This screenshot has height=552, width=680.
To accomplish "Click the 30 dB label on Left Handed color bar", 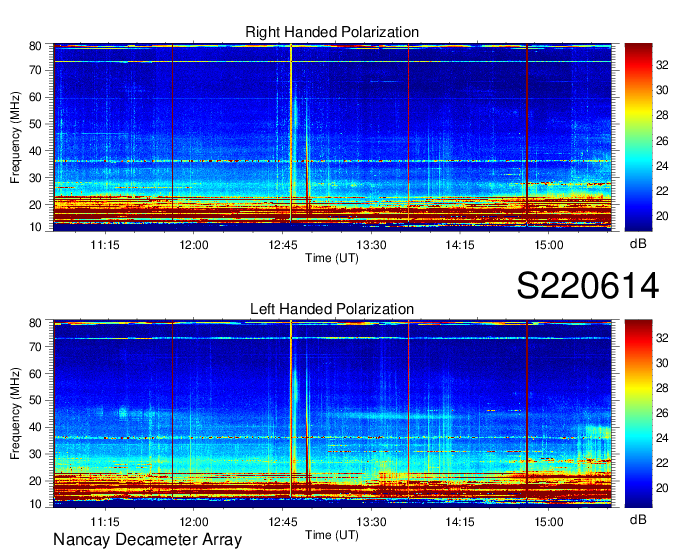I will (662, 363).
